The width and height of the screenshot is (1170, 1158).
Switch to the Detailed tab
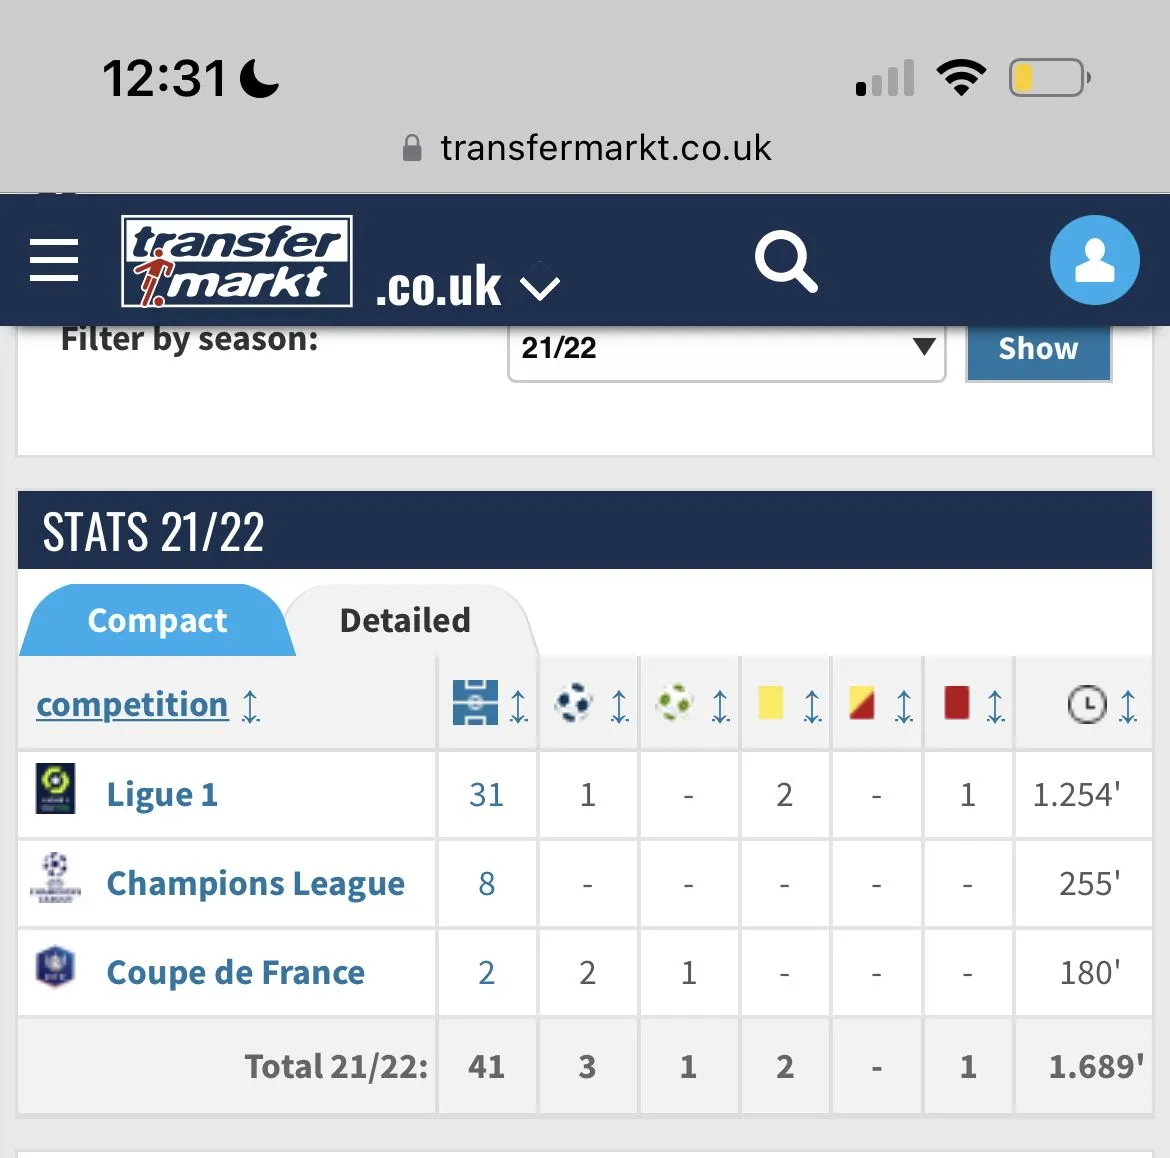[x=405, y=621]
